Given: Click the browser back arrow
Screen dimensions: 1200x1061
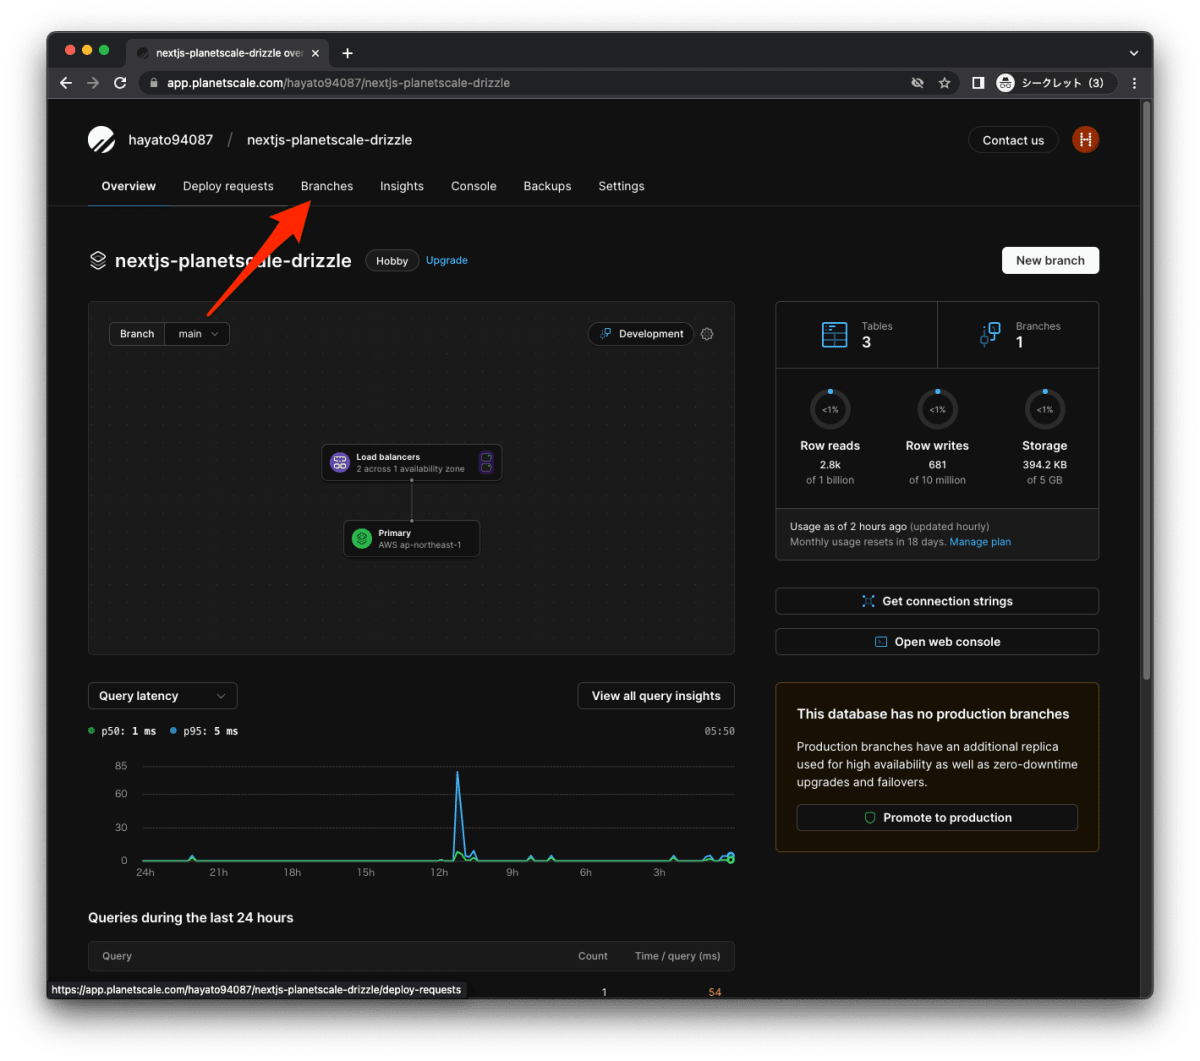Looking at the screenshot, I should point(66,83).
